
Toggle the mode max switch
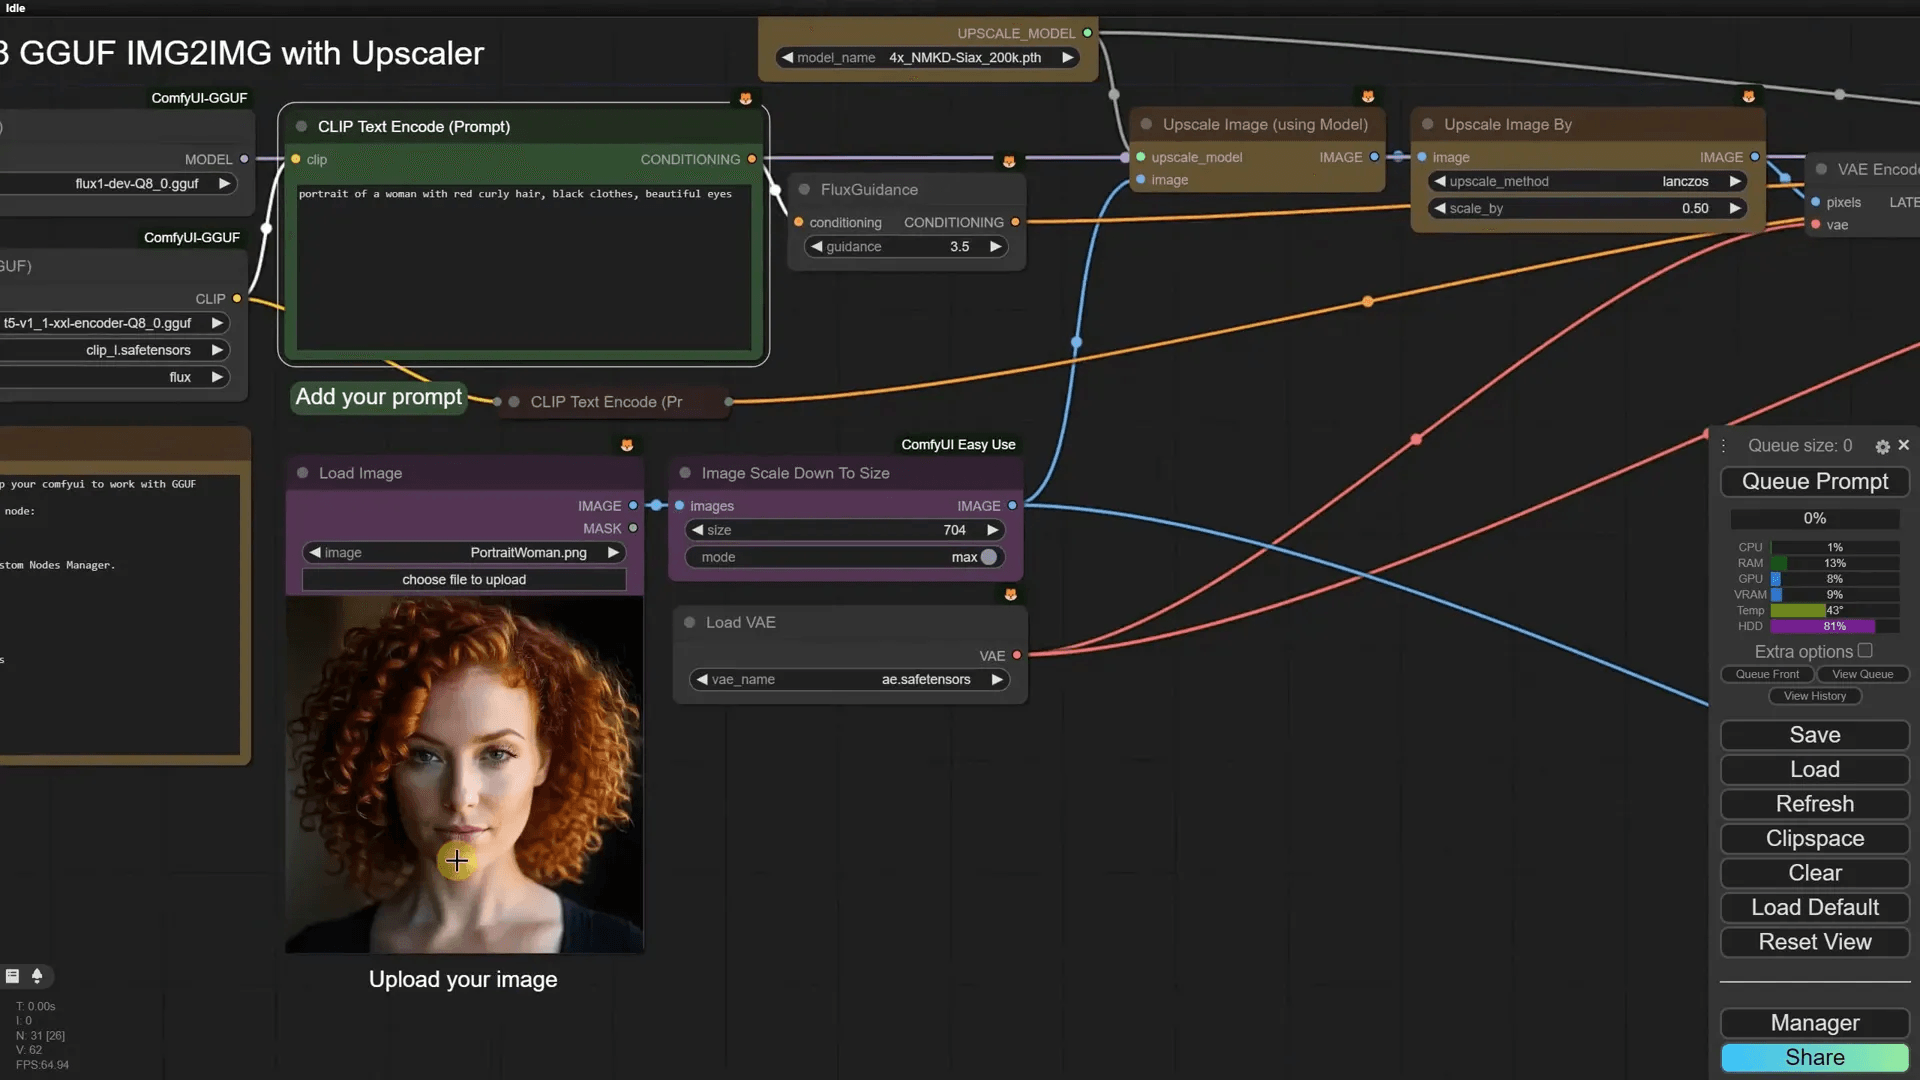pos(988,557)
